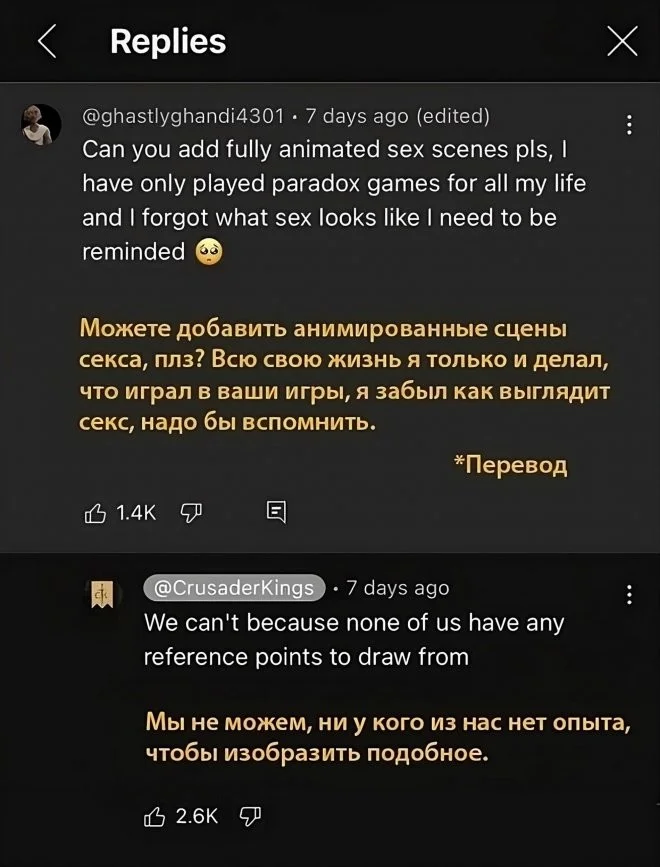The image size is (660, 867).
Task: Click the "*Перевод" translation label
Action: (x=509, y=465)
